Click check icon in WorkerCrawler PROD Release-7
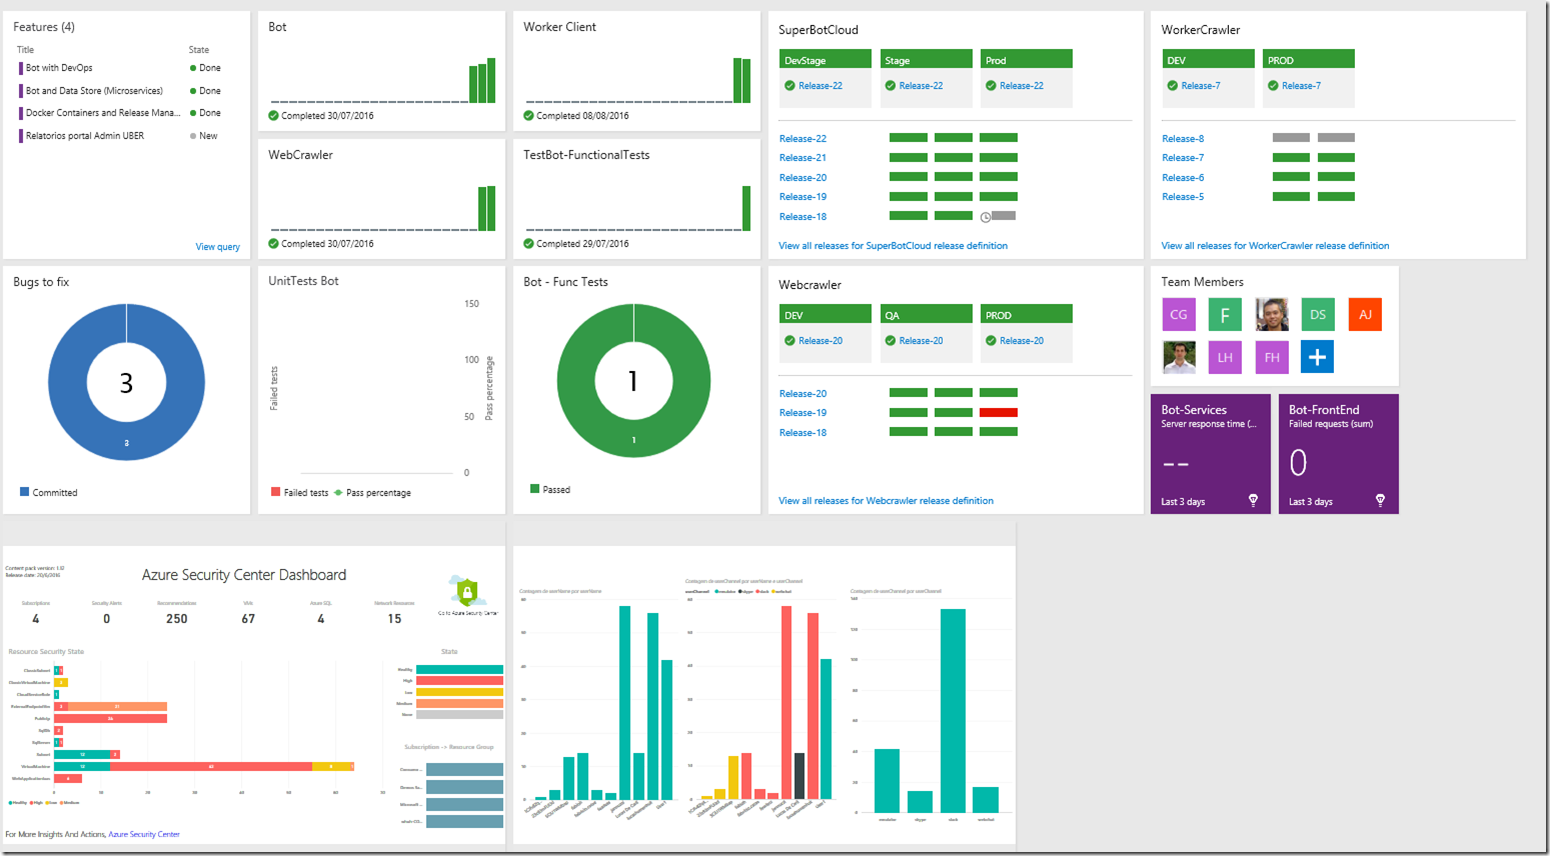This screenshot has height=856, width=1550. point(1273,86)
